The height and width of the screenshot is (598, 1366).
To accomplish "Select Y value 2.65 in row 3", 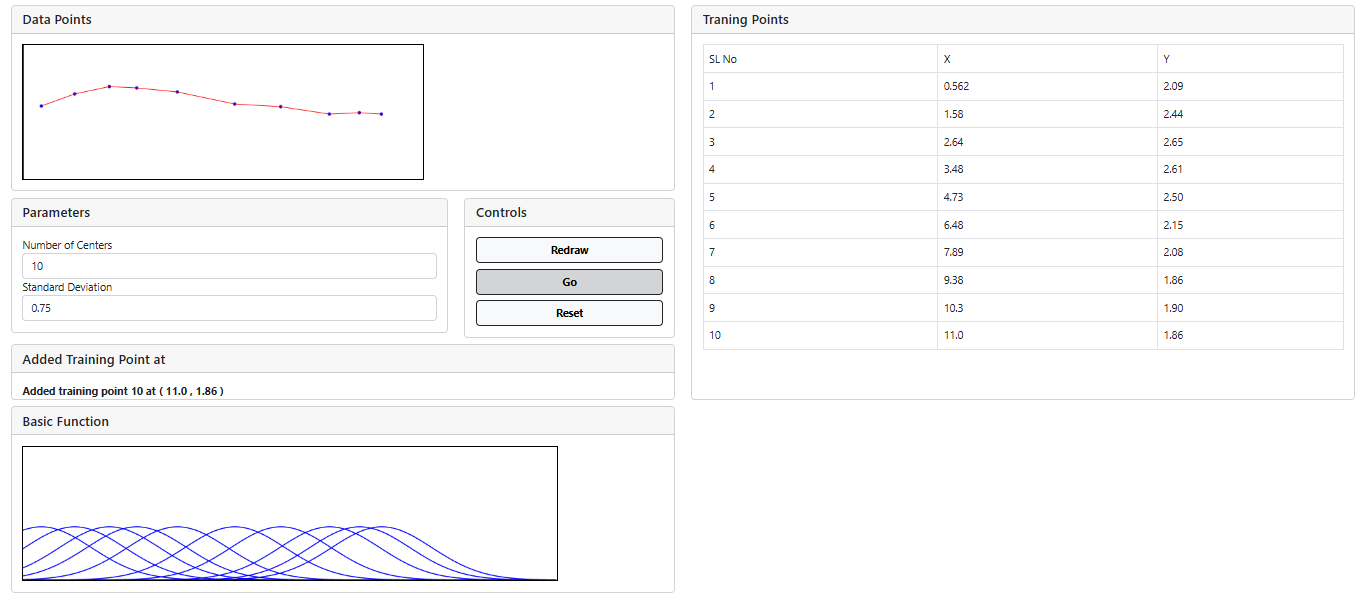I will pos(1173,142).
